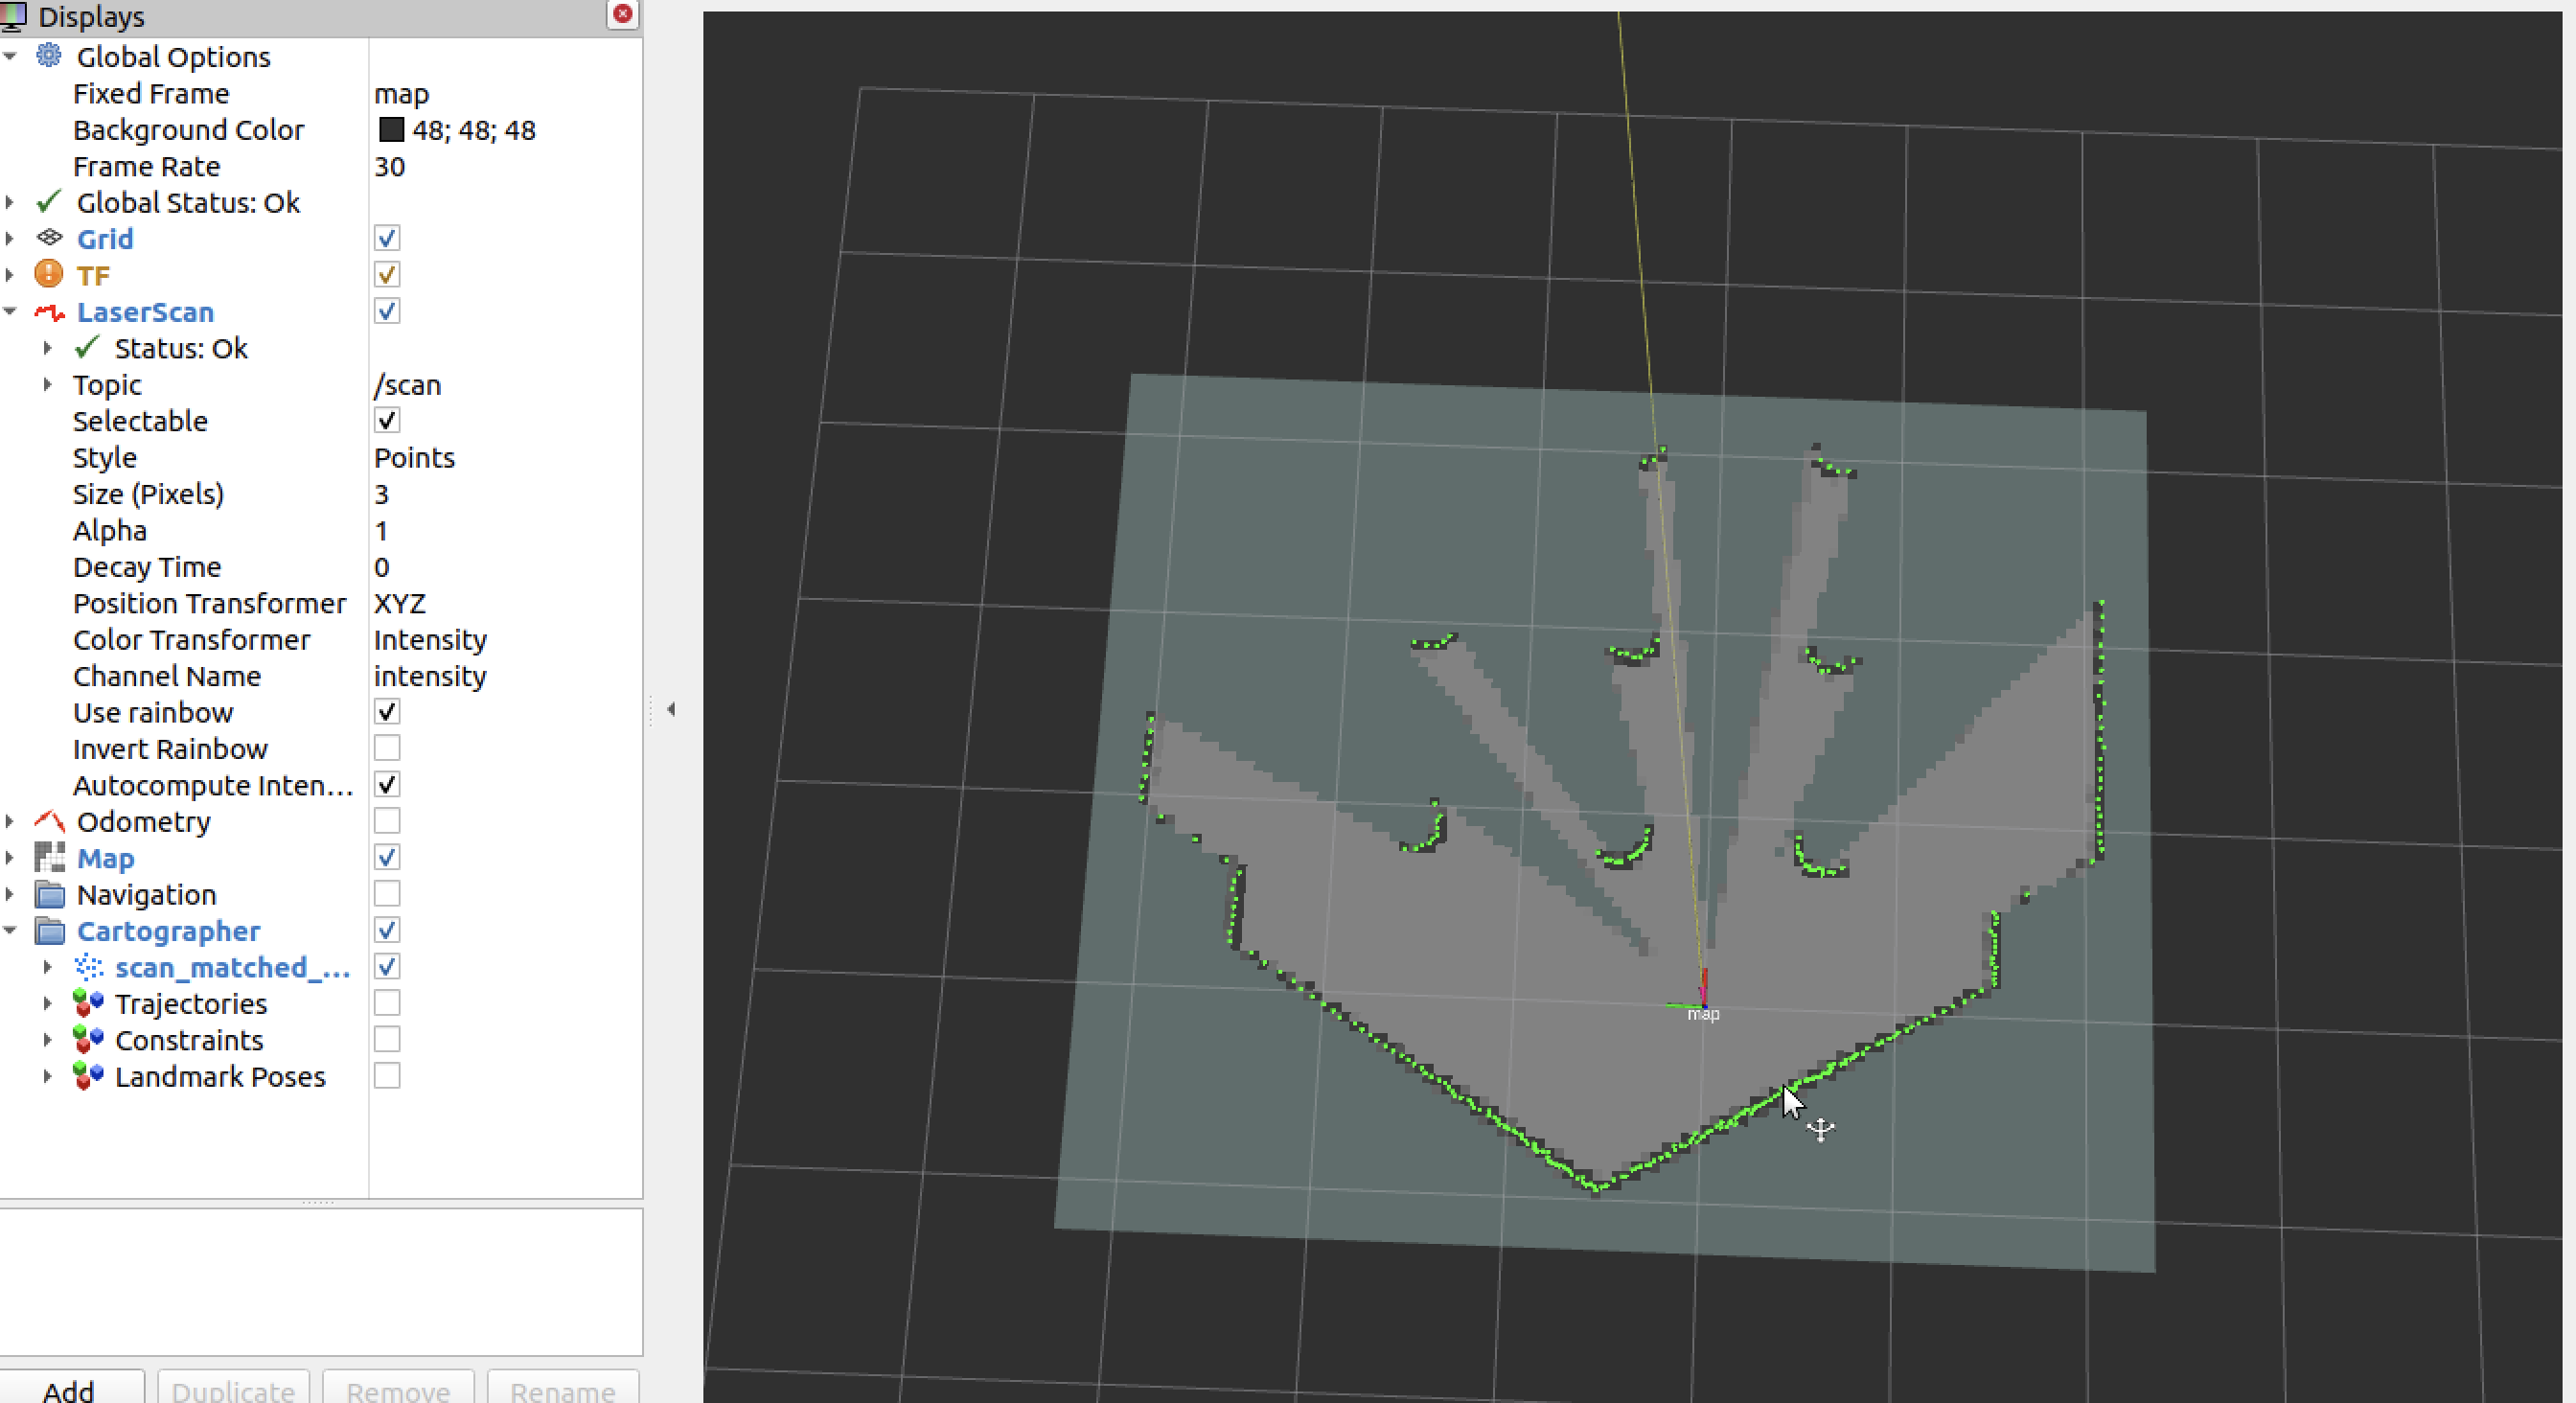Viewport: 2576px width, 1403px height.
Task: Click the Grid display icon
Action: point(49,238)
